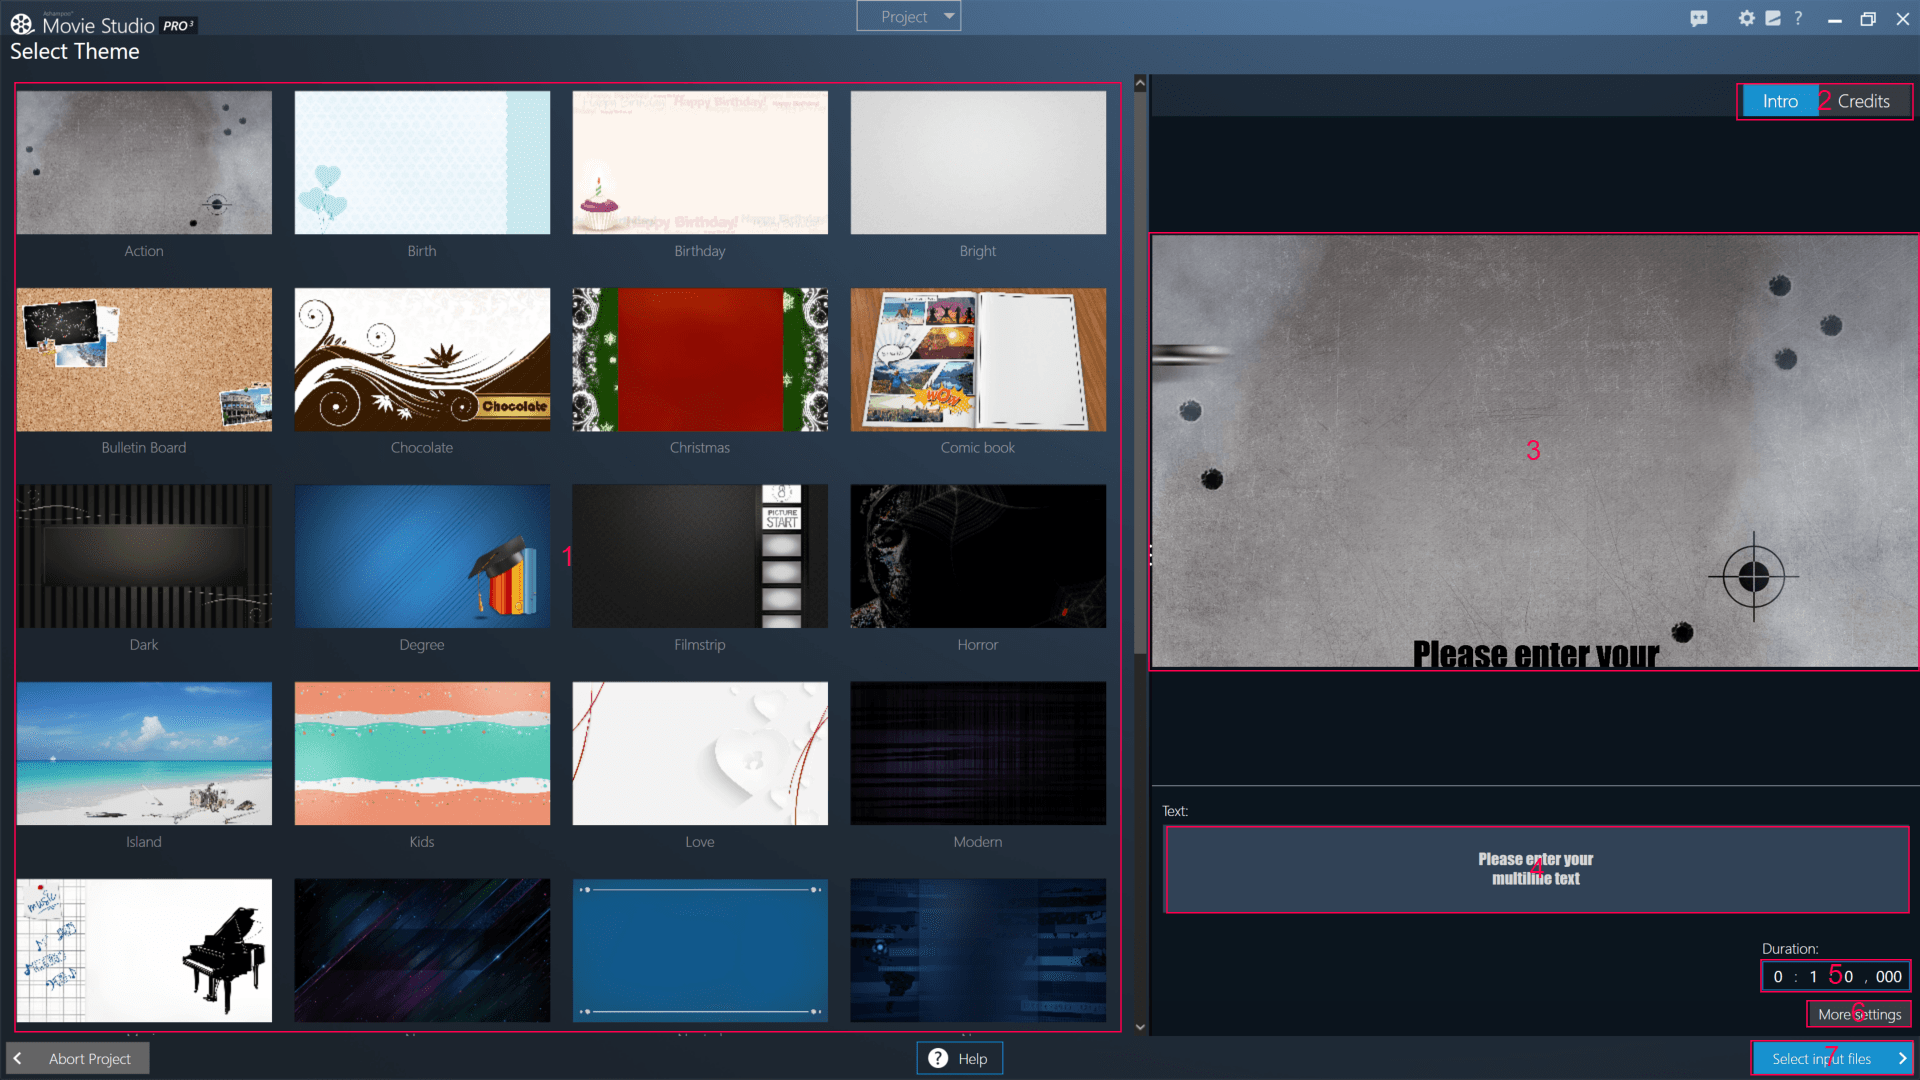The image size is (1920, 1080).
Task: Select the Dark theme thumbnail
Action: 144,557
